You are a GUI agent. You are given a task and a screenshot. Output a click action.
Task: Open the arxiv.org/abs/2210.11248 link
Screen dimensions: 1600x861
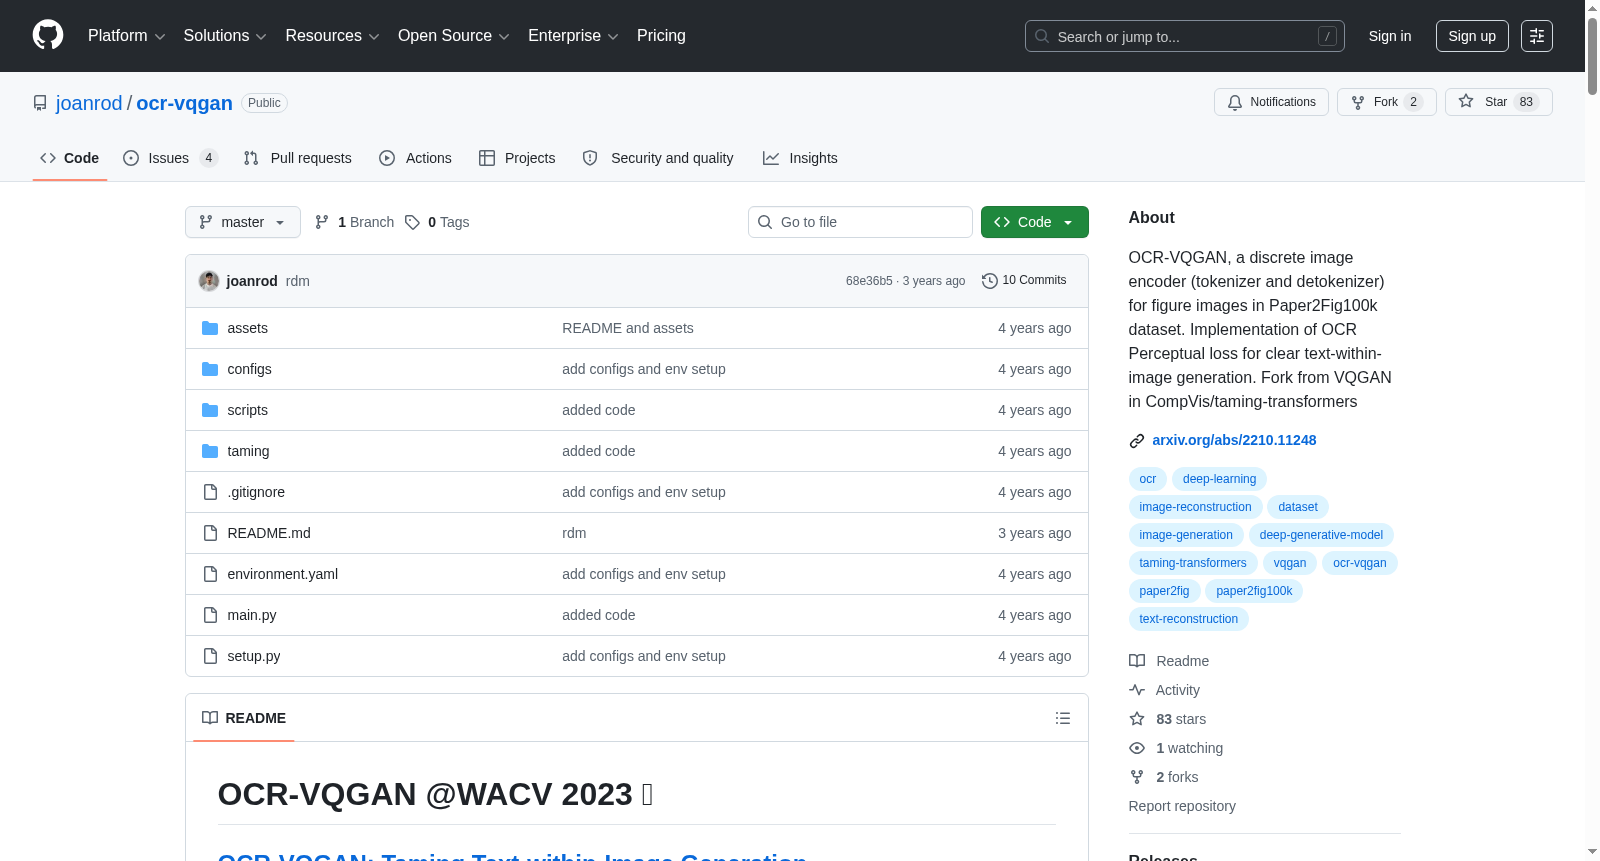(1234, 440)
